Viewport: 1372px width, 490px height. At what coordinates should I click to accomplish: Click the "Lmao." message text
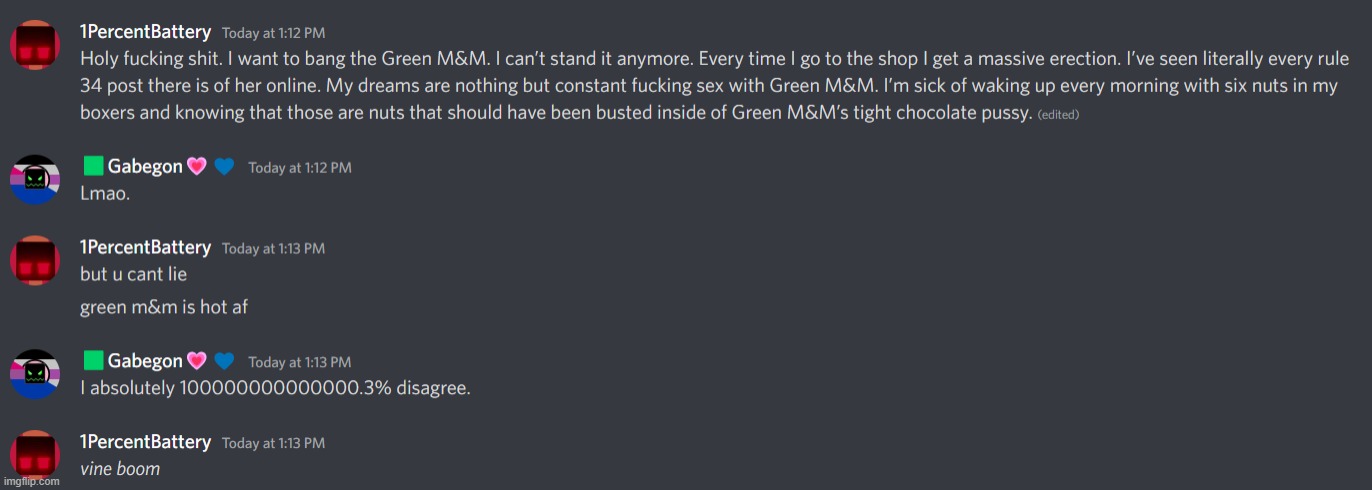tap(105, 193)
